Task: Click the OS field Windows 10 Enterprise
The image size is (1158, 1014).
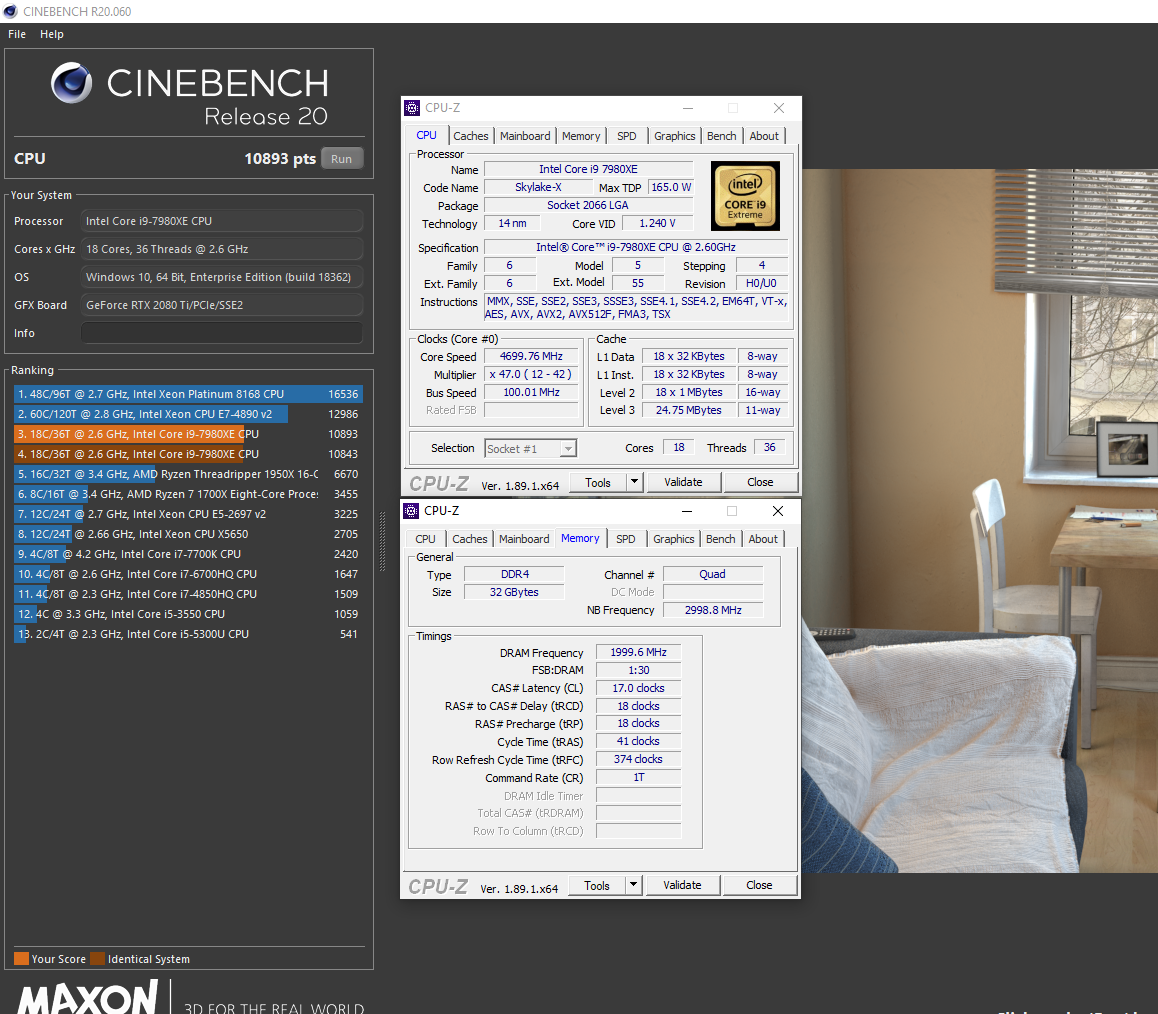Action: click(222, 277)
